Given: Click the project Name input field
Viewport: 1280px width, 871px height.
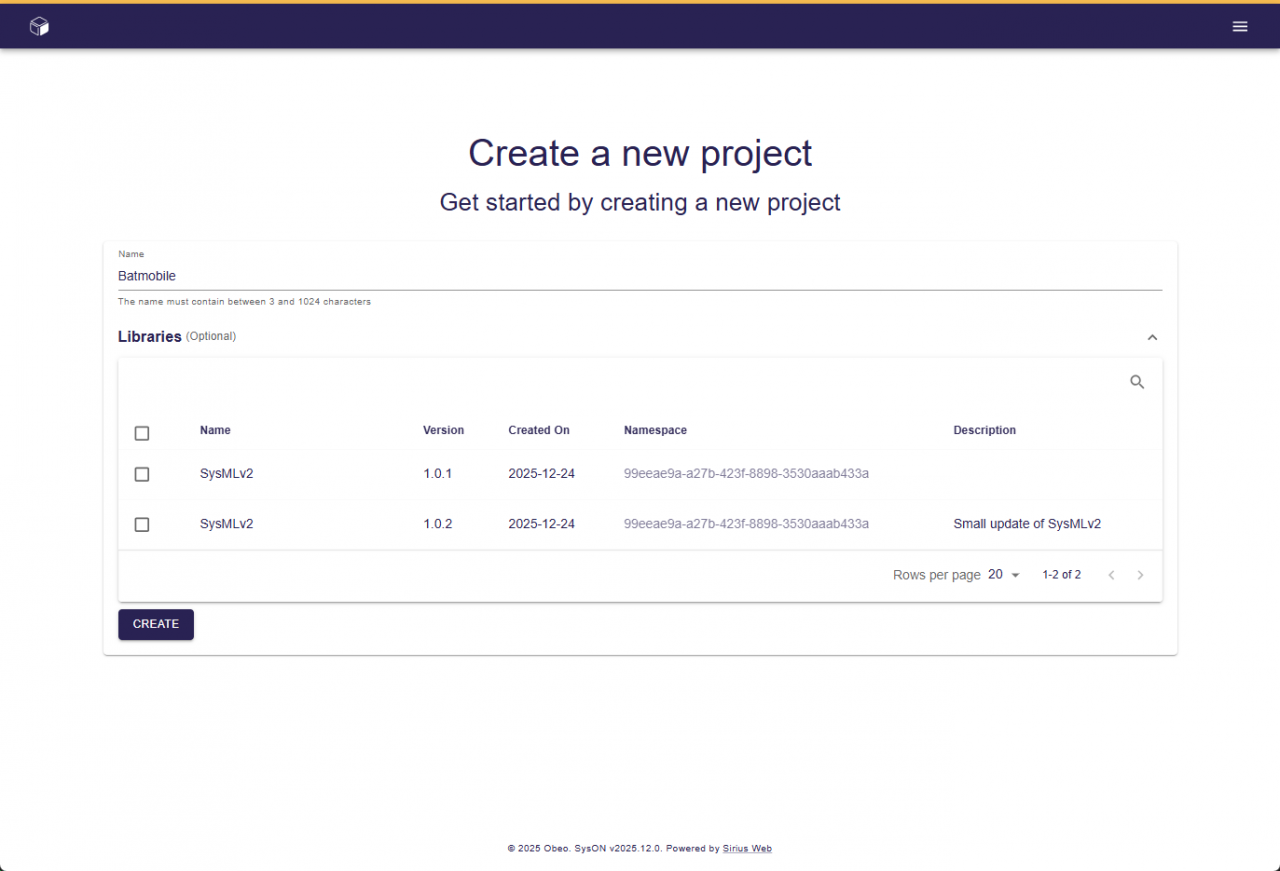Looking at the screenshot, I should click(x=640, y=276).
